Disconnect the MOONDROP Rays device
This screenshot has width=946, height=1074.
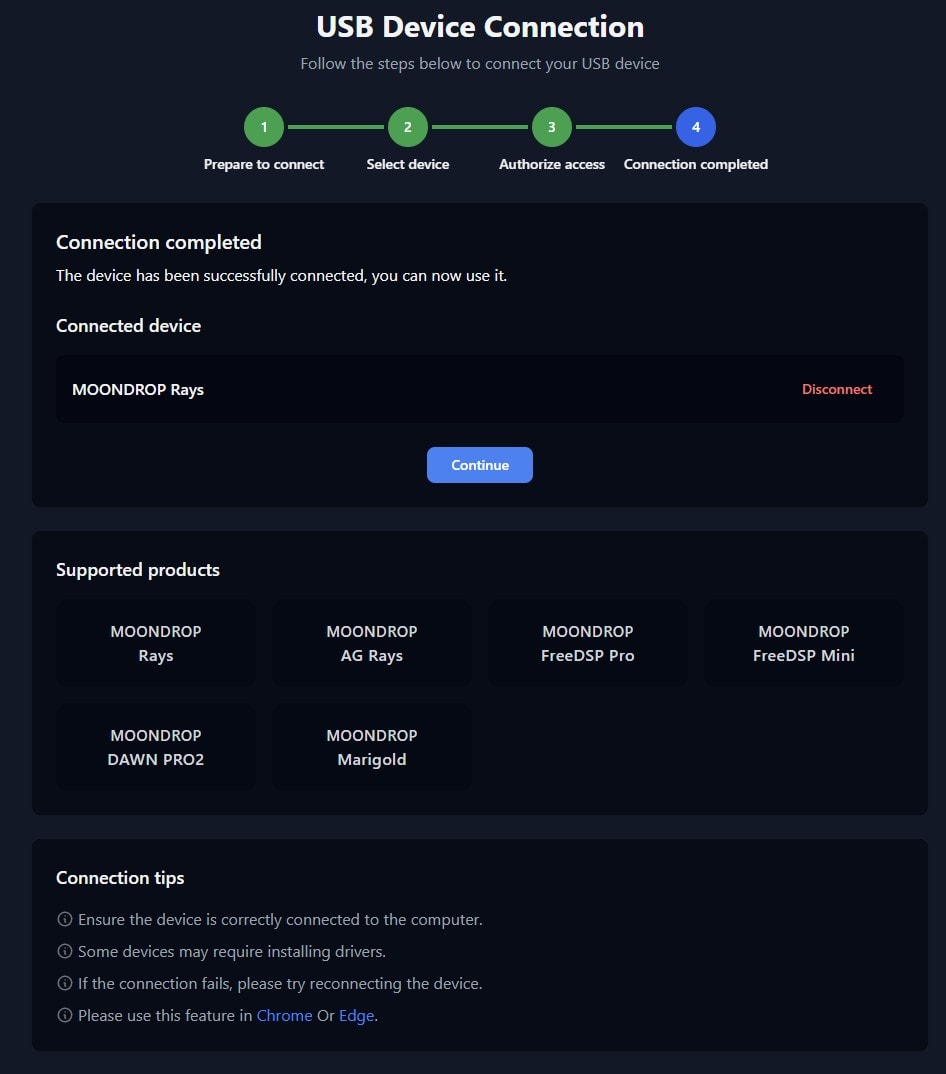837,389
